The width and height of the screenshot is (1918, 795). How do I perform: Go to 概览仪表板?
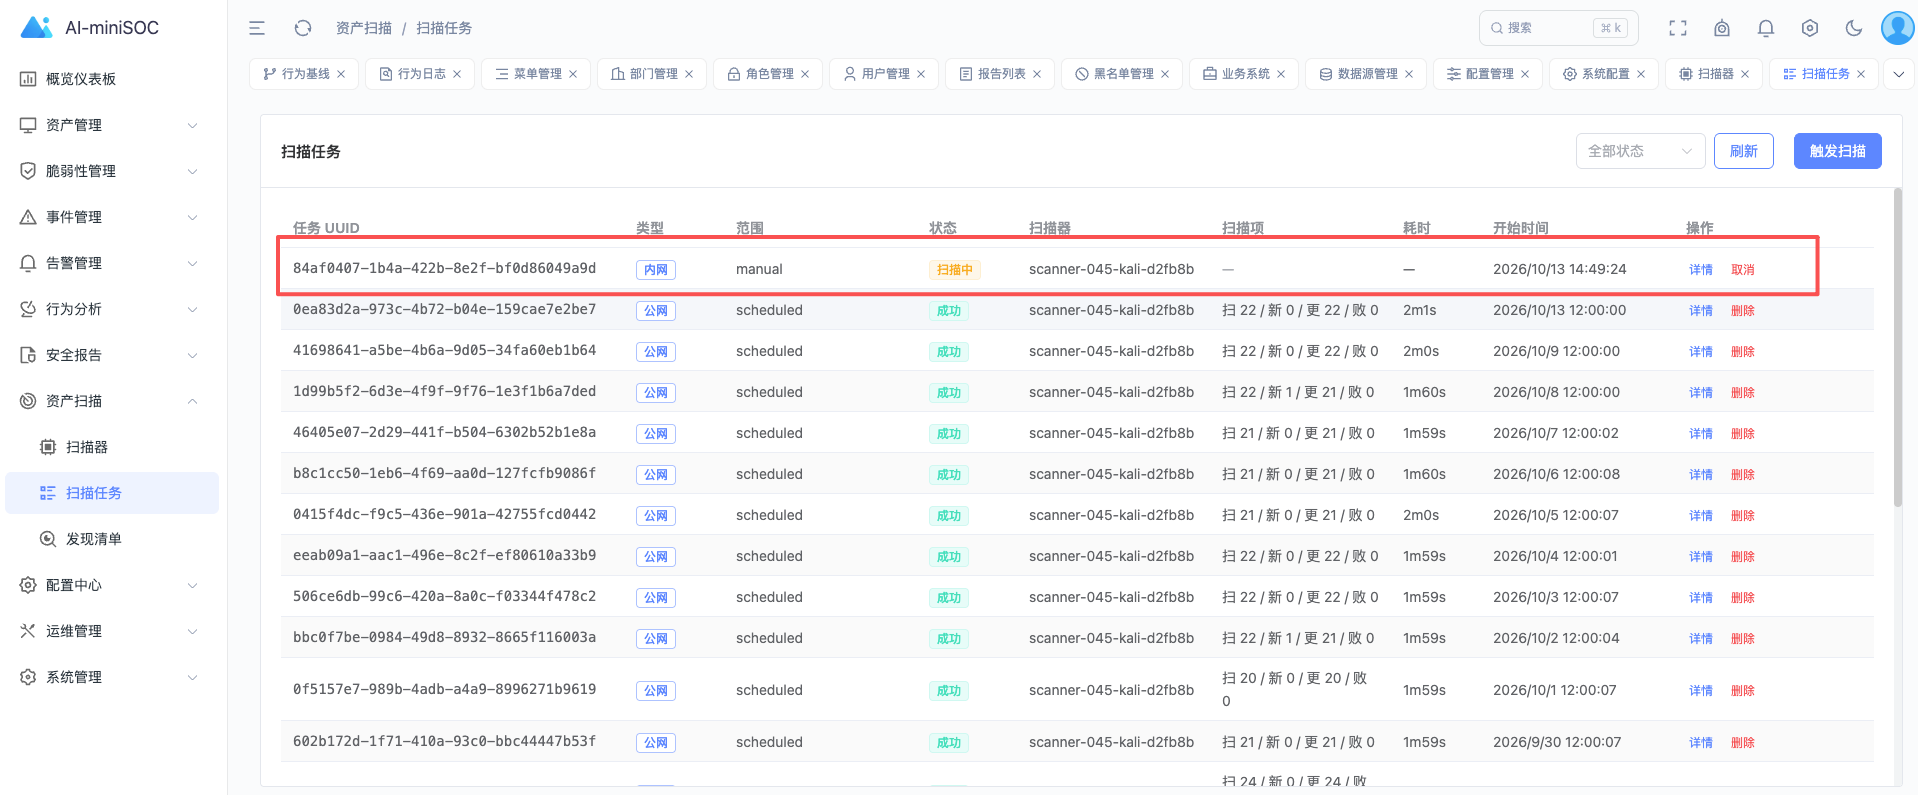point(112,79)
